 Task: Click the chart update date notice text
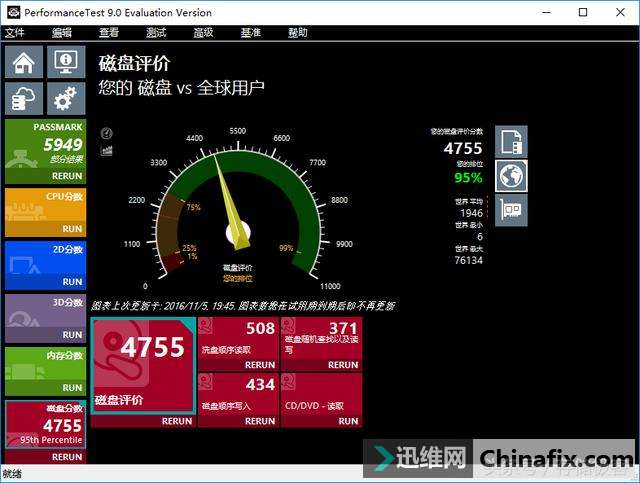(x=243, y=306)
